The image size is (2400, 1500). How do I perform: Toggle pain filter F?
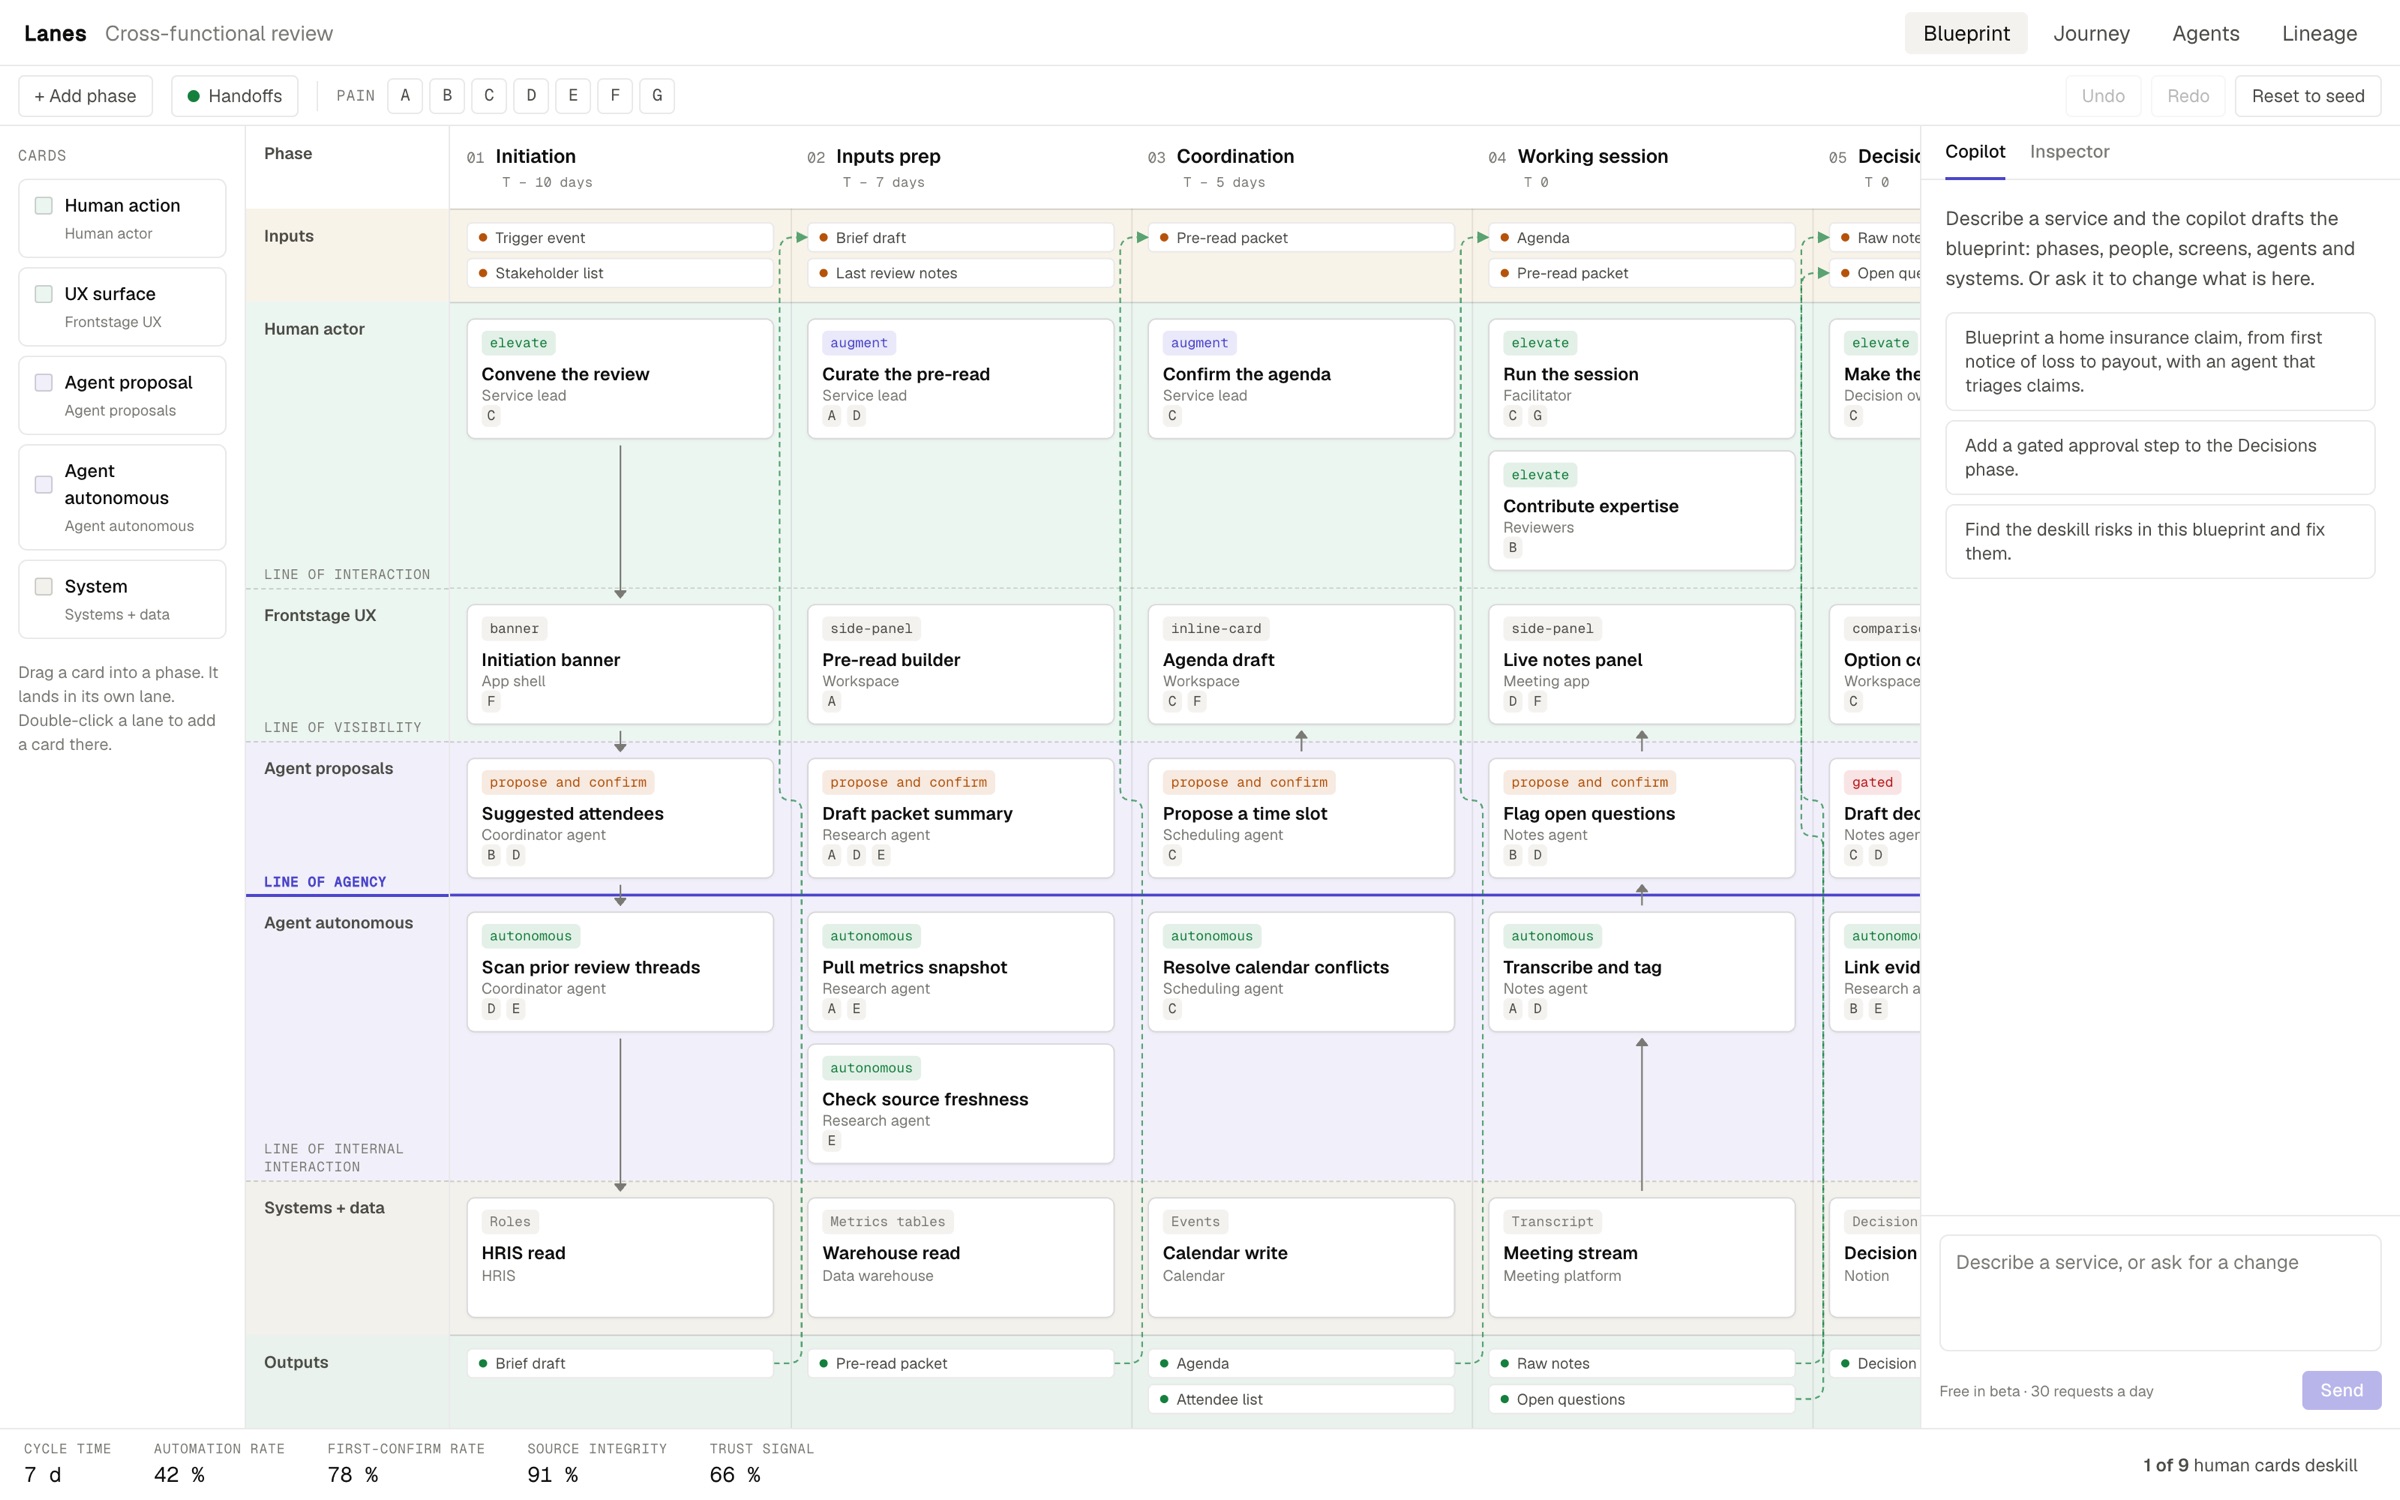615,96
